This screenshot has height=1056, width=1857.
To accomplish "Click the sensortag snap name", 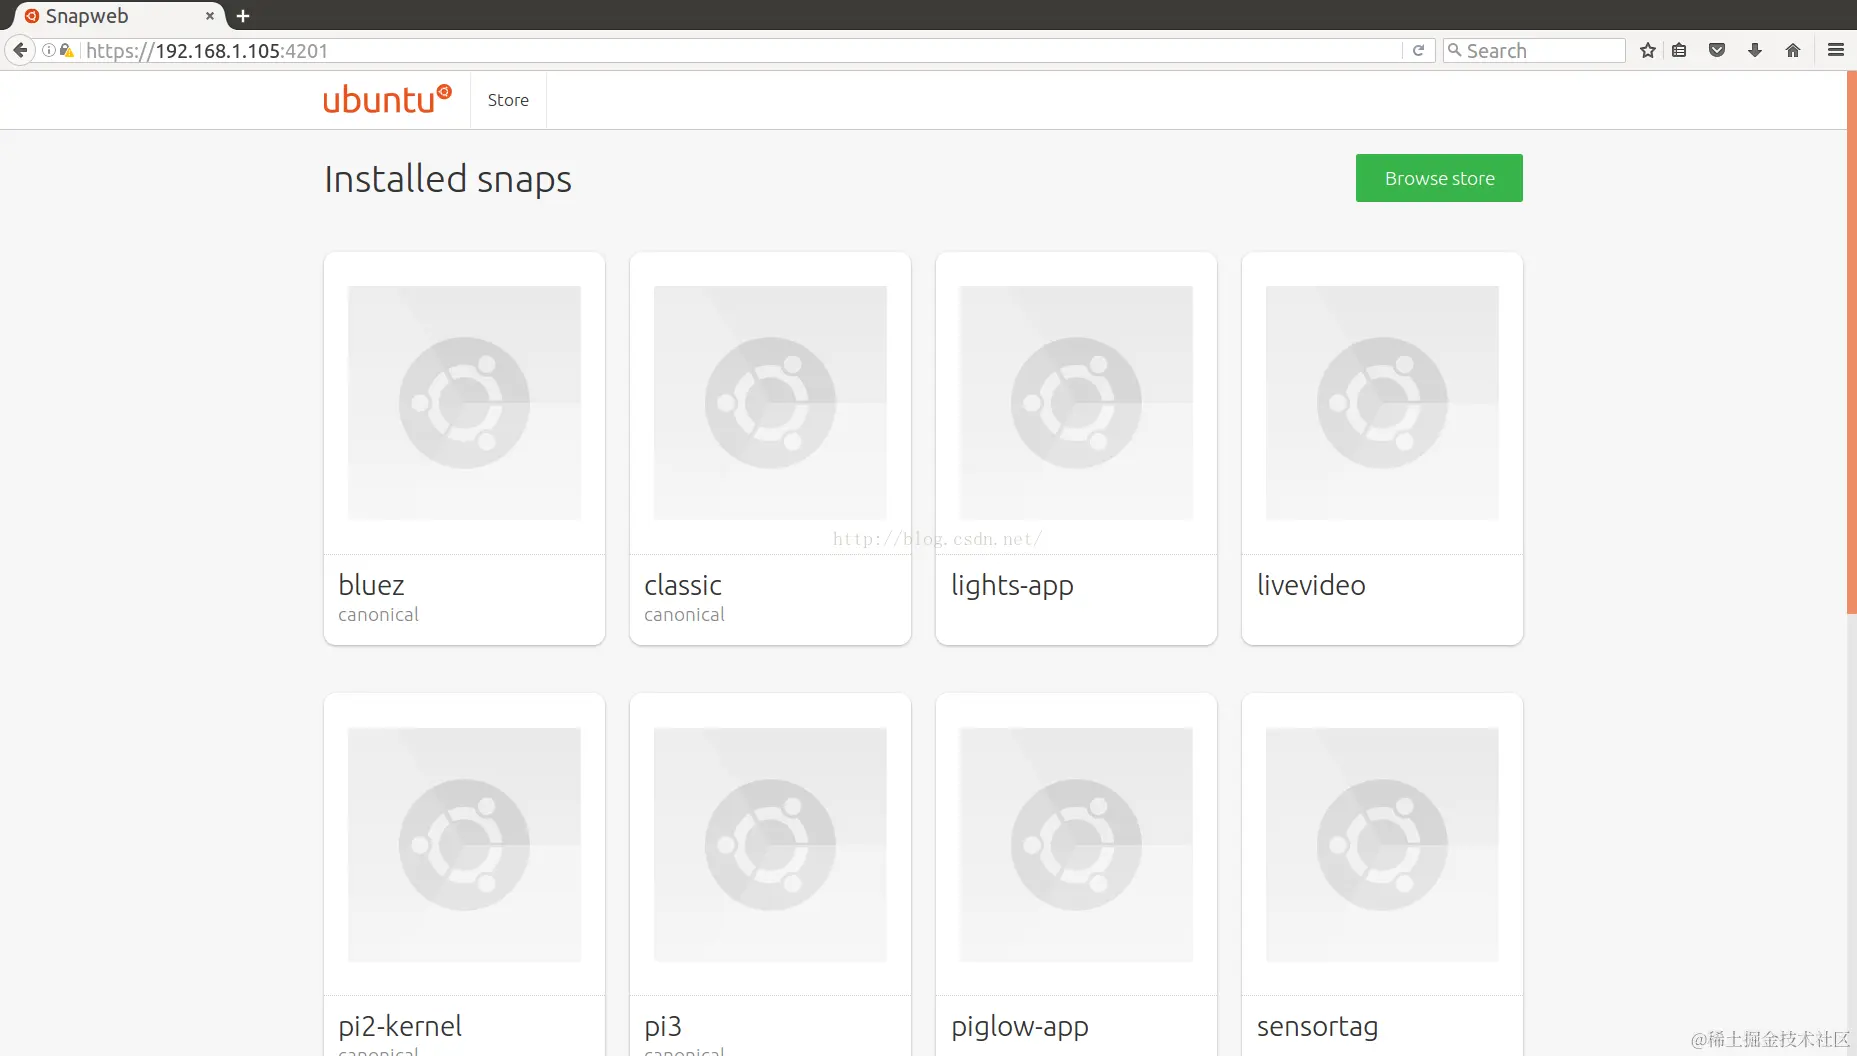I will [1317, 1028].
